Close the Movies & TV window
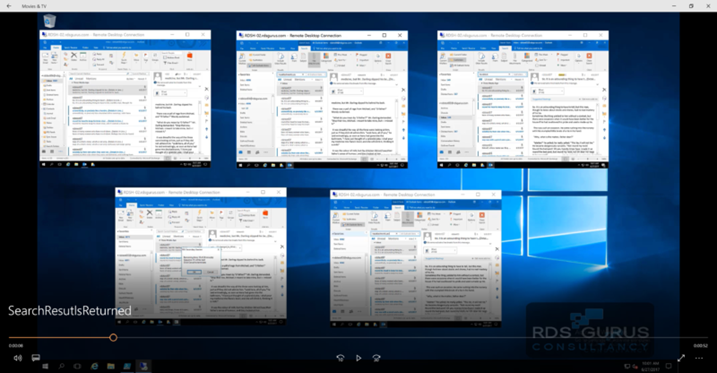The image size is (717, 373). point(708,6)
